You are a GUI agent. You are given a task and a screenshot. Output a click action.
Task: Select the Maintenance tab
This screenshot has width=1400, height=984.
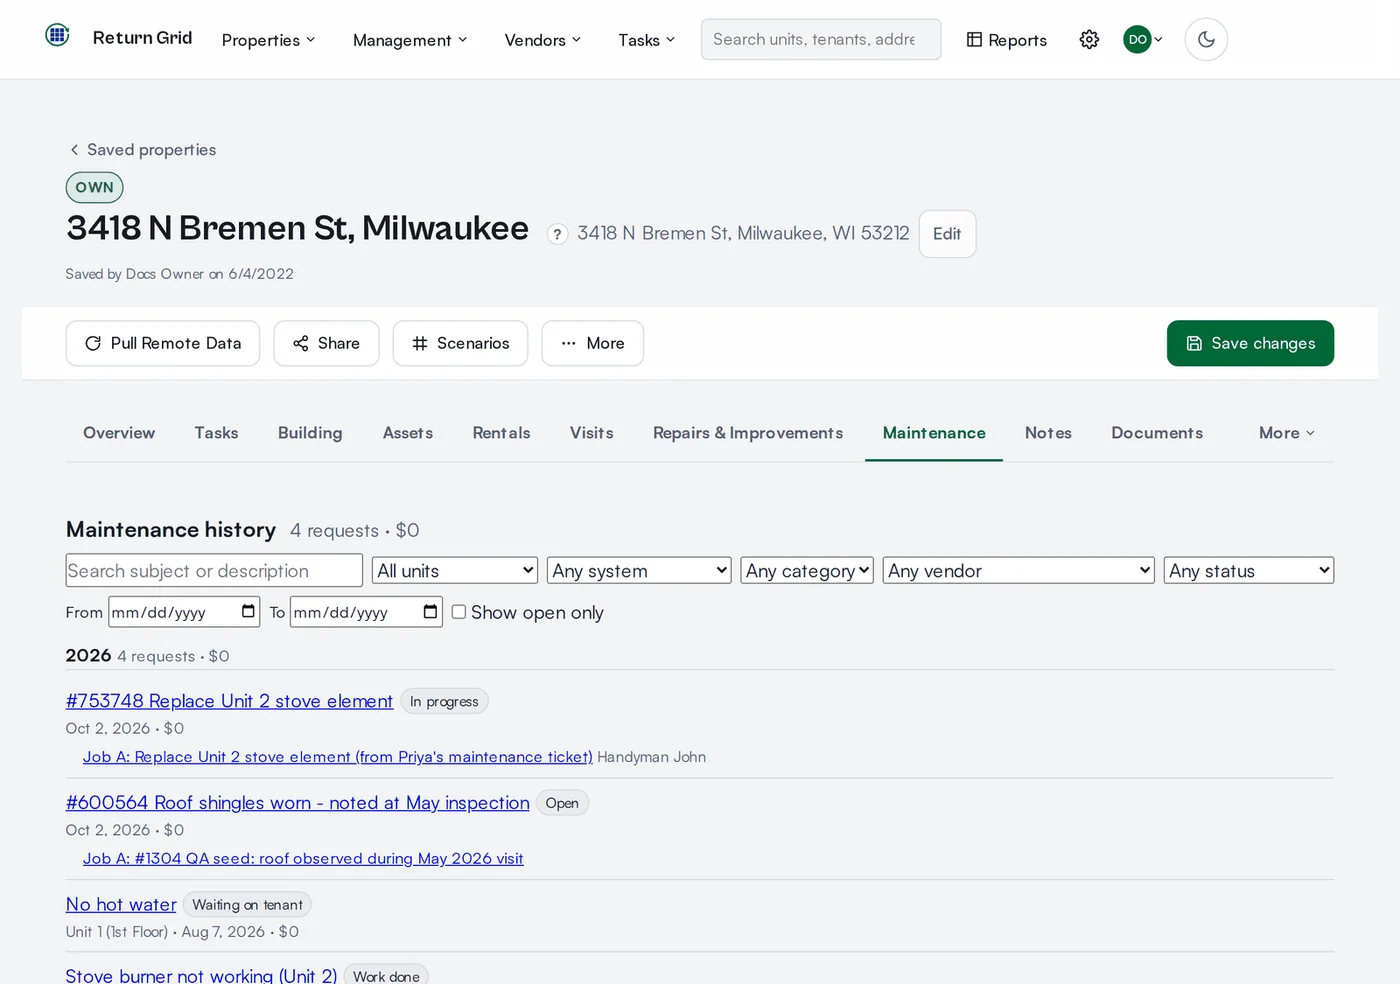pos(934,433)
